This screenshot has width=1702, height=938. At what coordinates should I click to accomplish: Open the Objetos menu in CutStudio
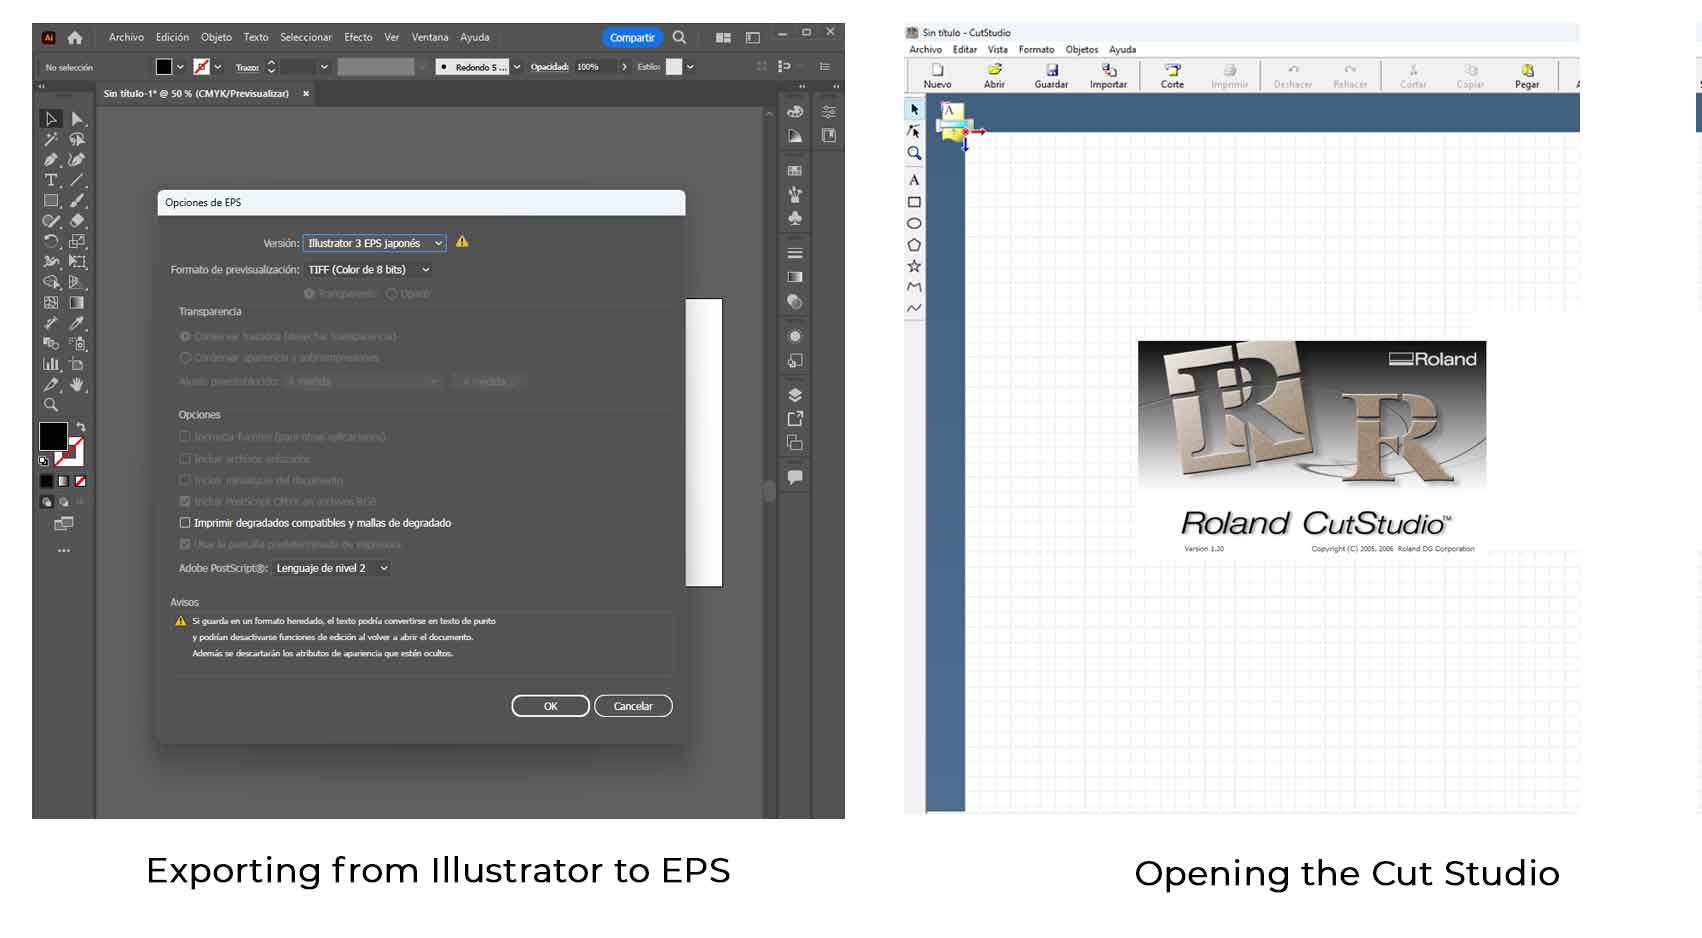(1081, 50)
